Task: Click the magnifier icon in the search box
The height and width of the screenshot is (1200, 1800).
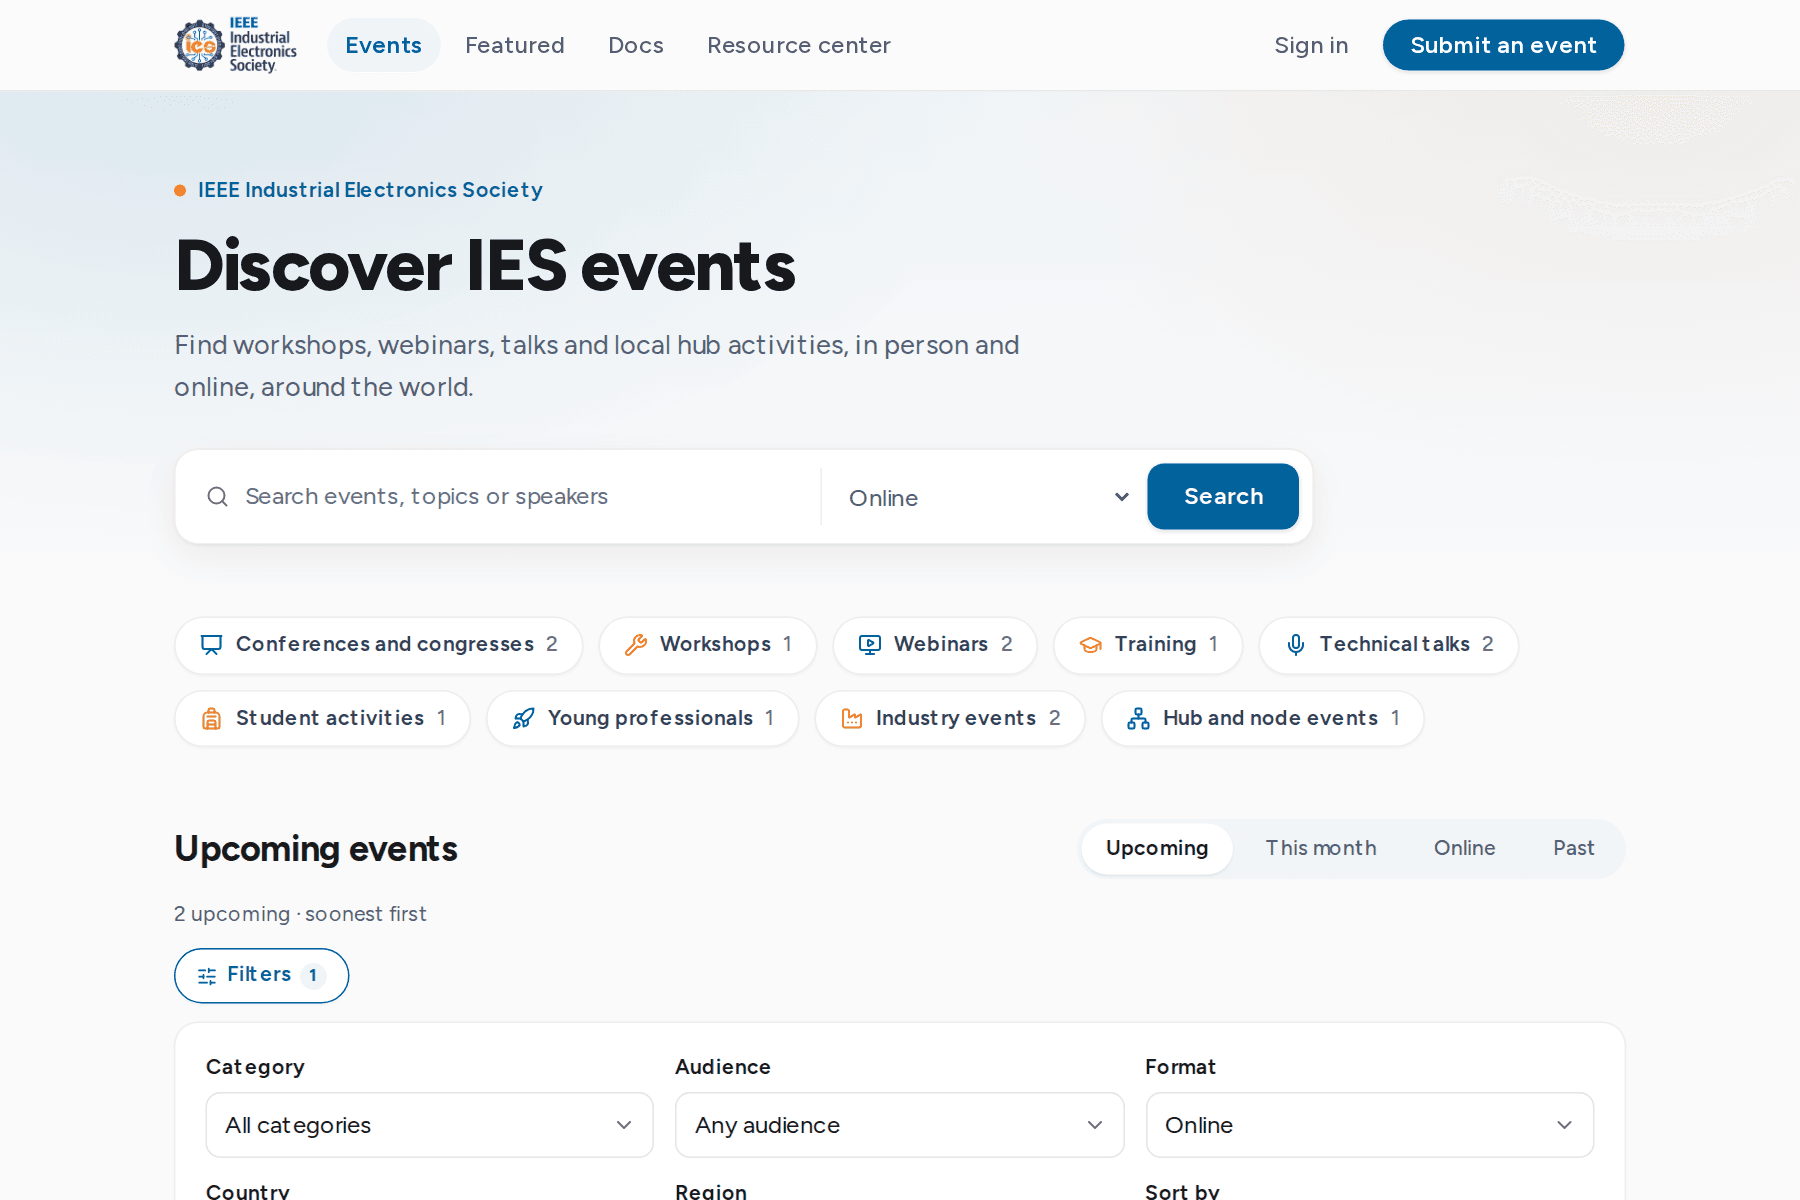Action: coord(217,497)
